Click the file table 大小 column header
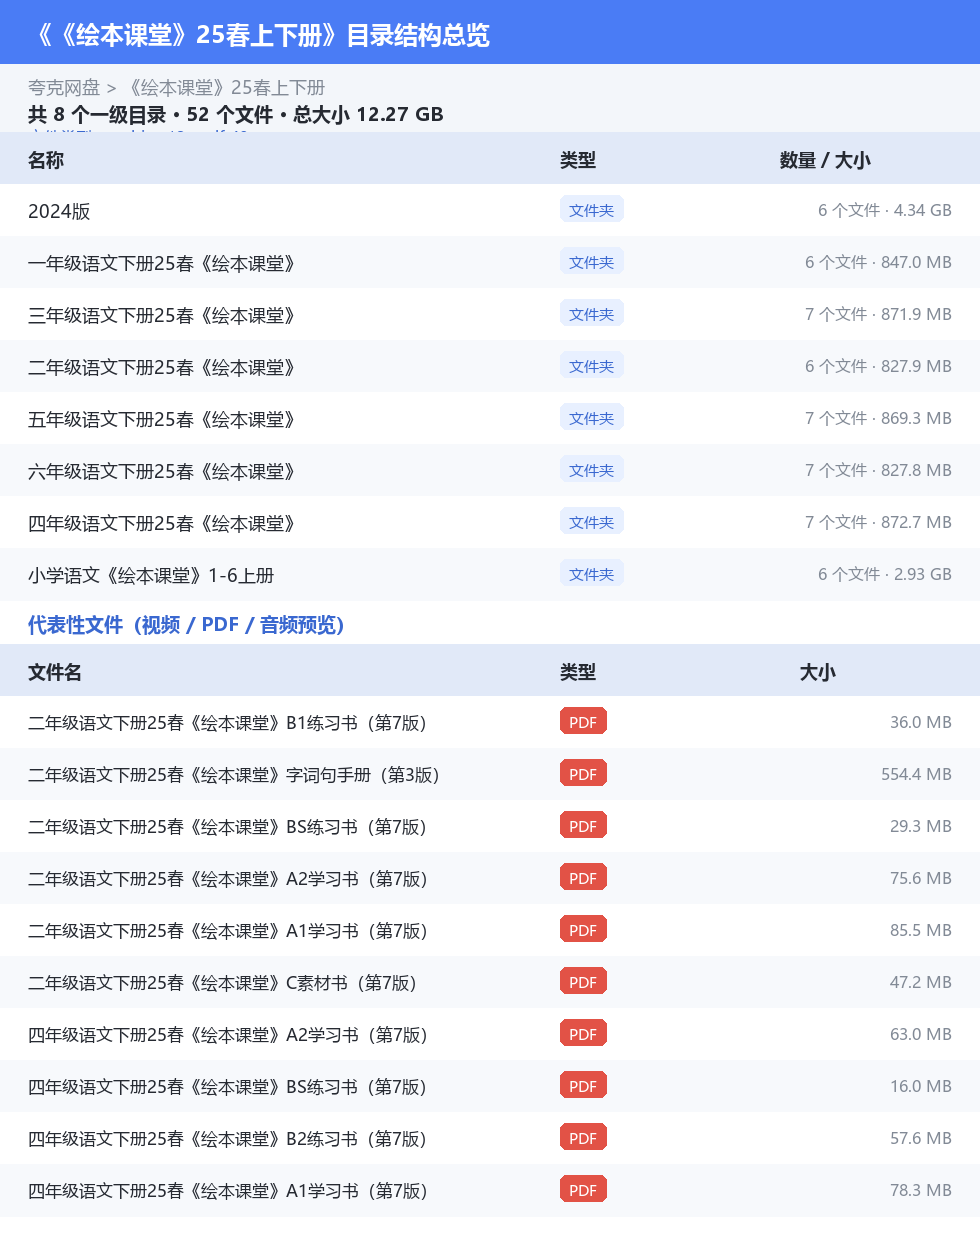The width and height of the screenshot is (980, 1248). pyautogui.click(x=817, y=672)
